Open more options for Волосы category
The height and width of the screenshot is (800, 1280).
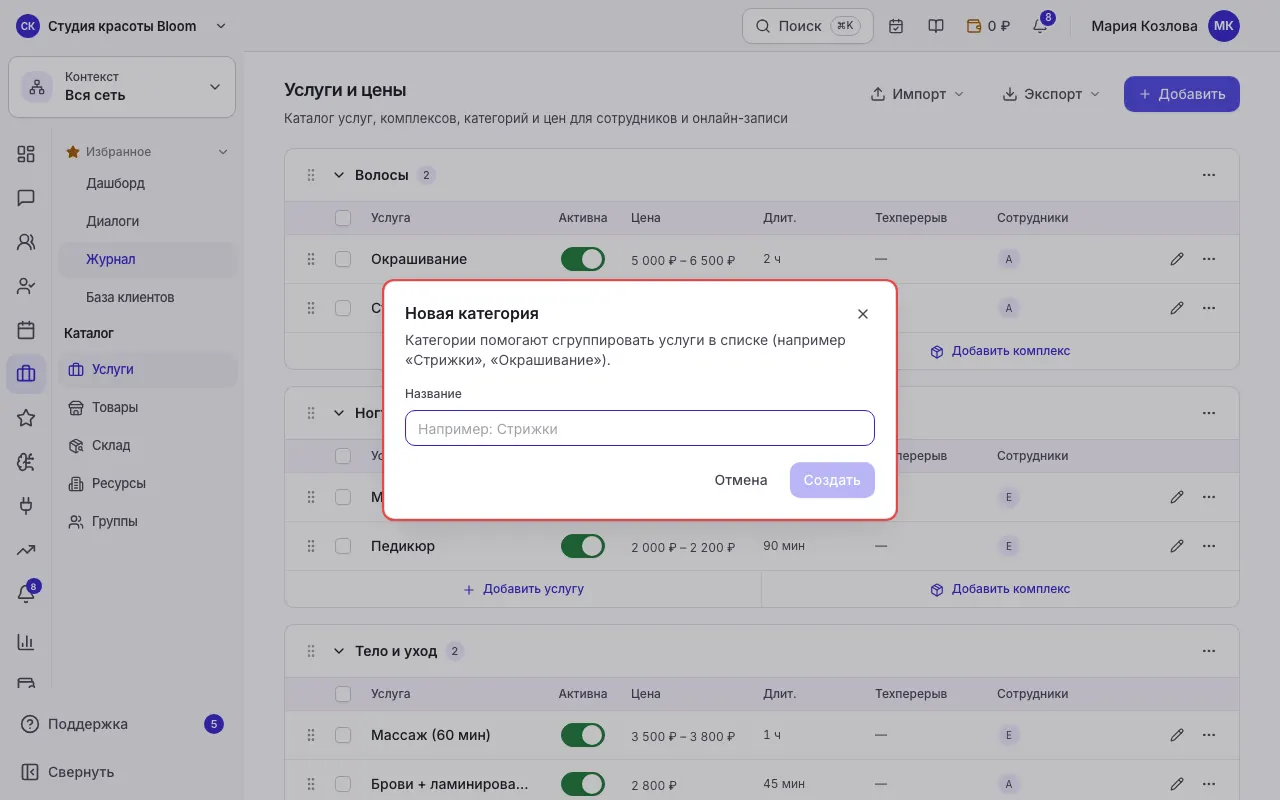(x=1209, y=175)
